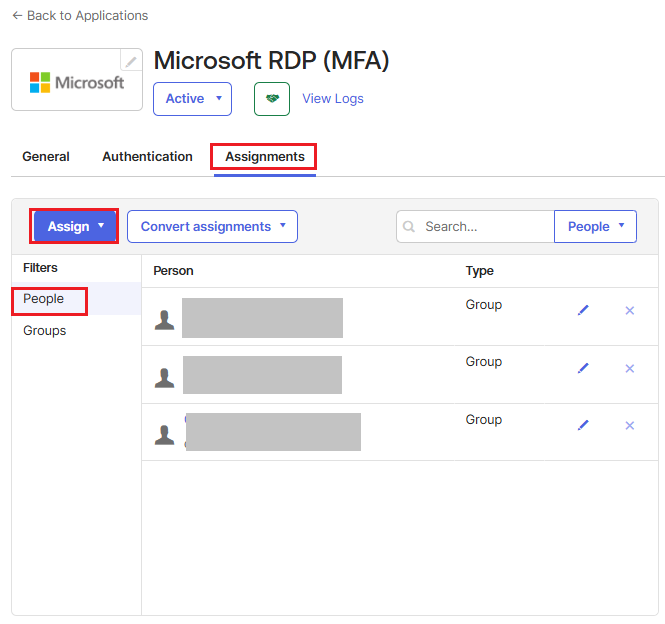The width and height of the screenshot is (665, 624).
Task: Filter assignments by People
Action: (x=44, y=299)
